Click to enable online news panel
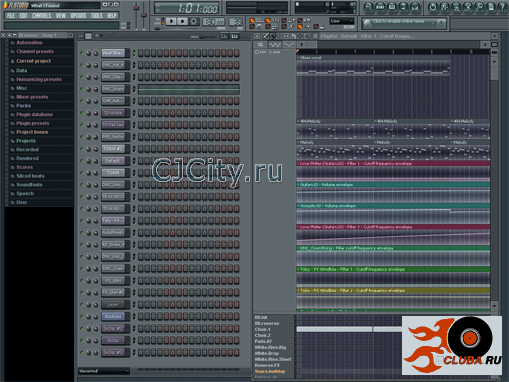The image size is (509, 382). (x=404, y=23)
